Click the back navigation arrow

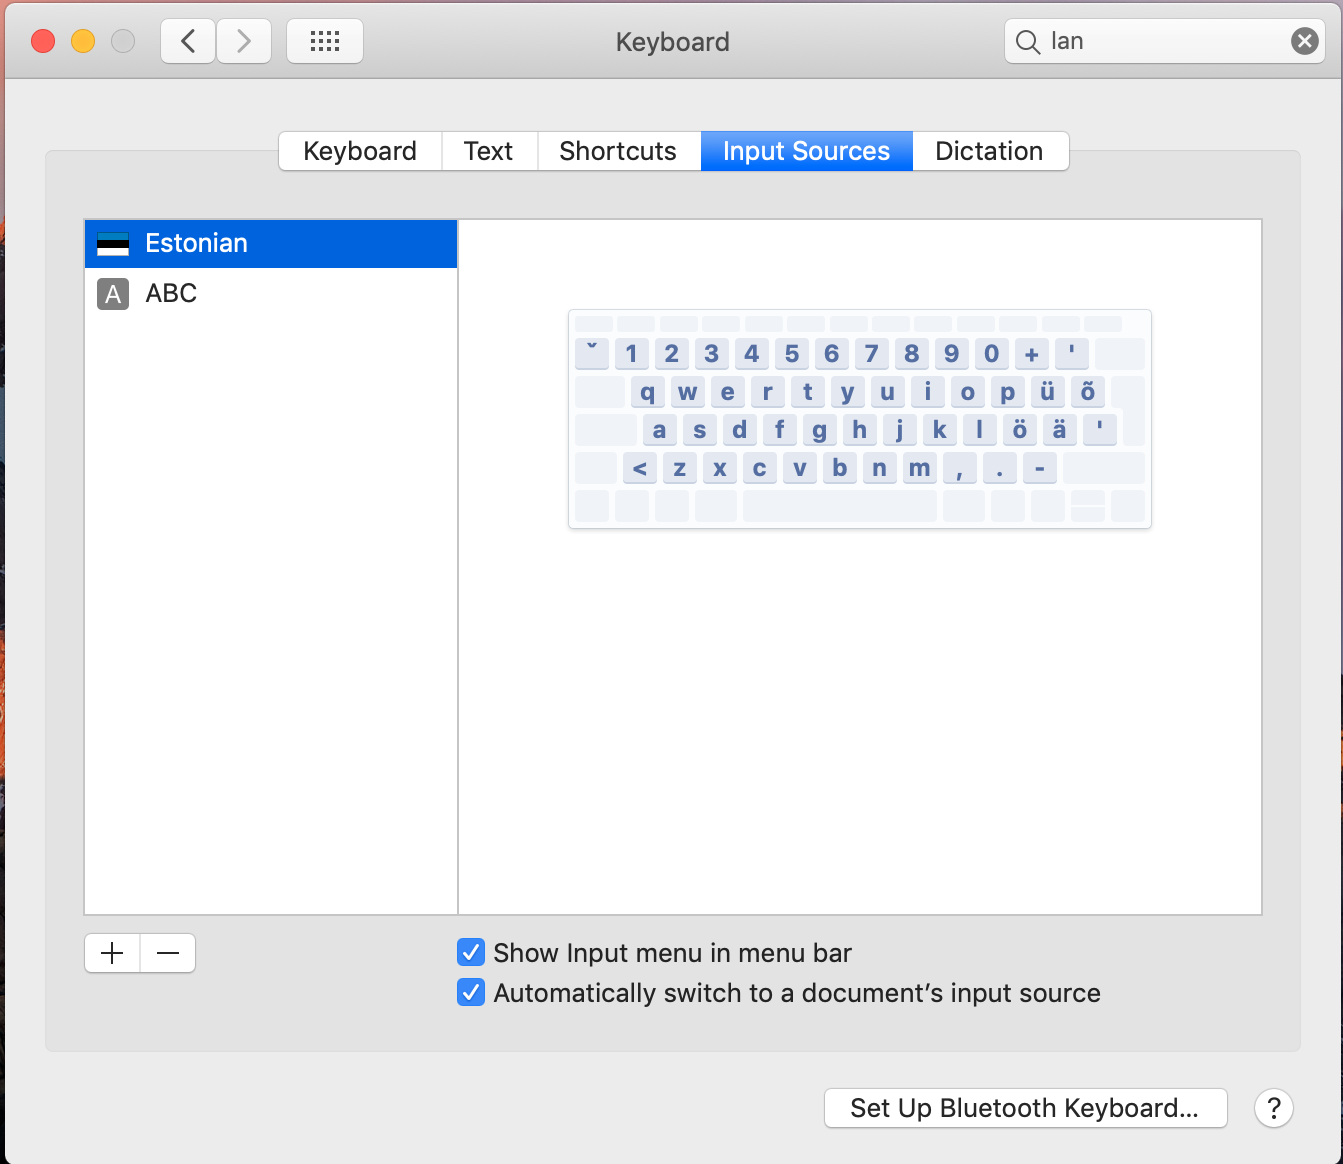click(x=187, y=41)
